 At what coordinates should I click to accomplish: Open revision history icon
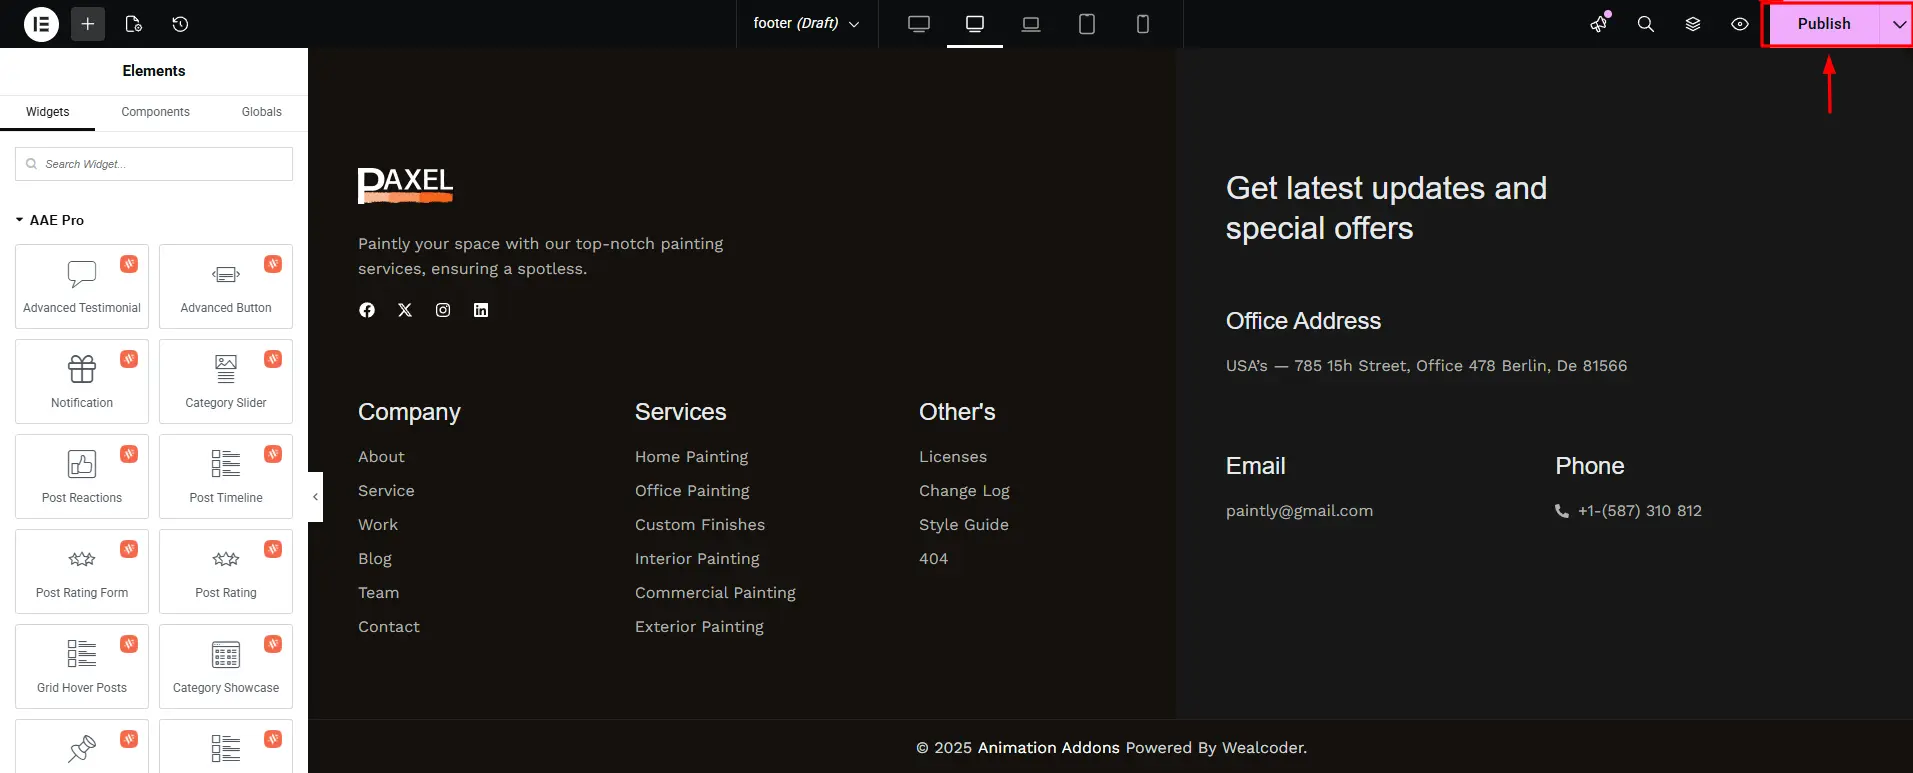click(180, 24)
